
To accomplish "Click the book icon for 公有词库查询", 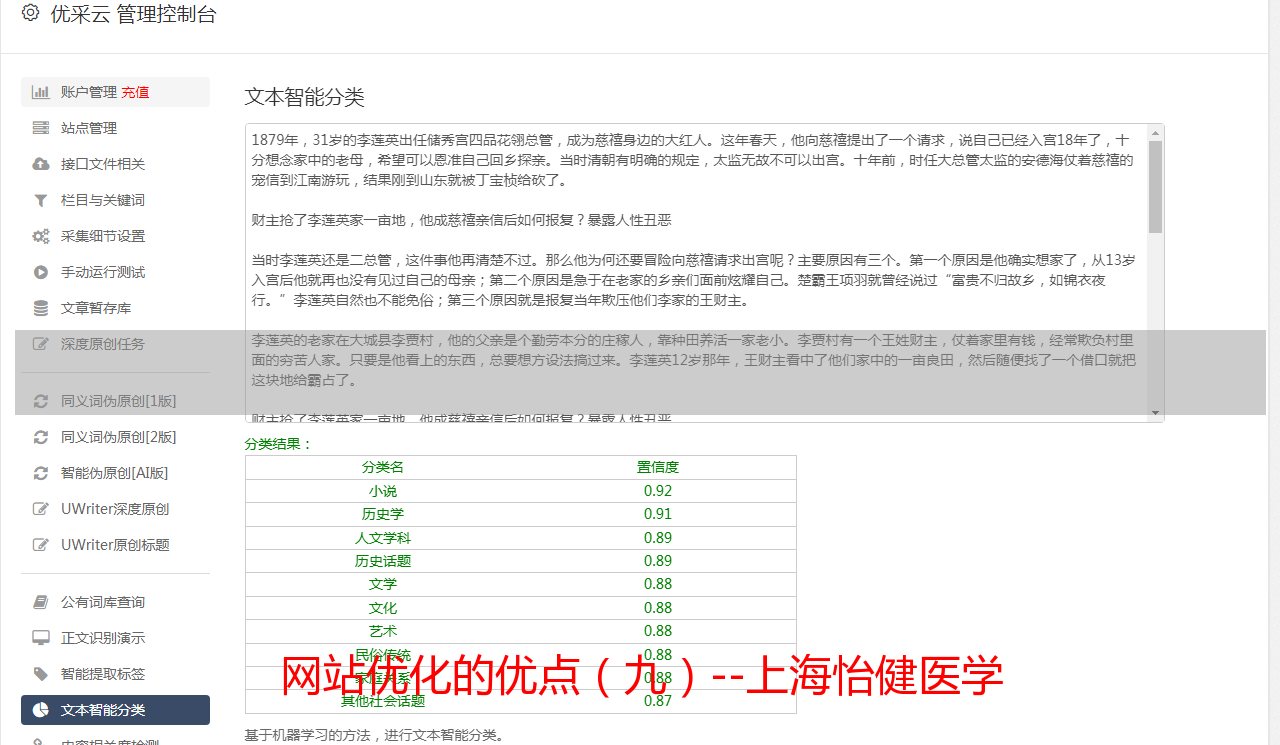I will click(x=41, y=602).
